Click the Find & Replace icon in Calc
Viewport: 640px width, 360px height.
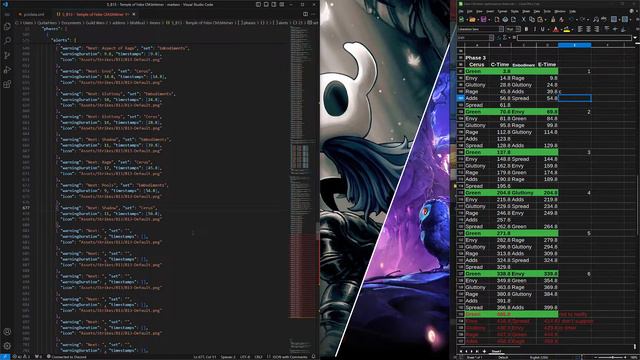[x=596, y=19]
